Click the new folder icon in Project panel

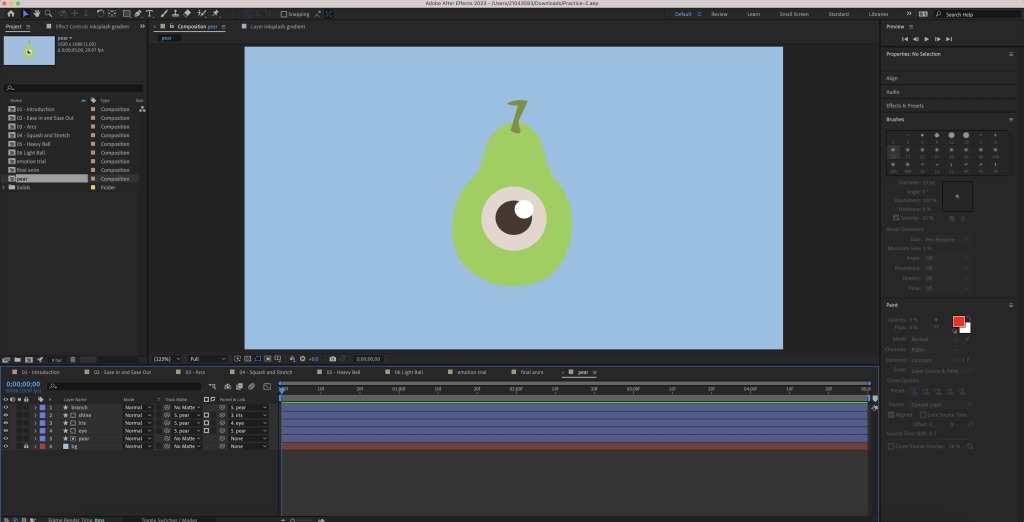pos(18,359)
